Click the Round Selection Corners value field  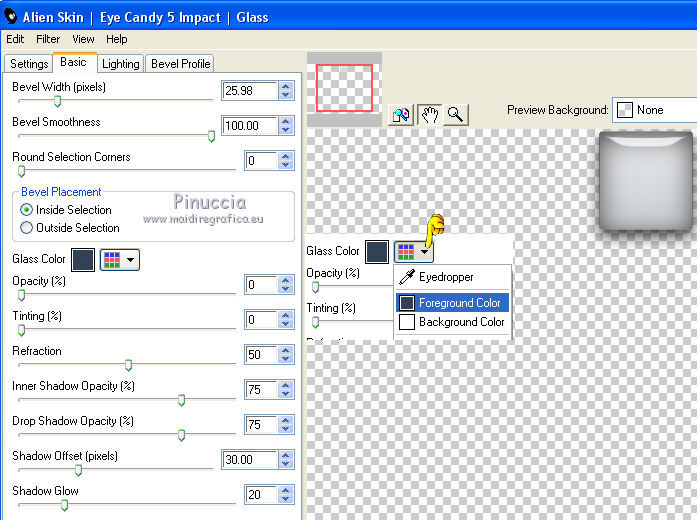click(261, 161)
